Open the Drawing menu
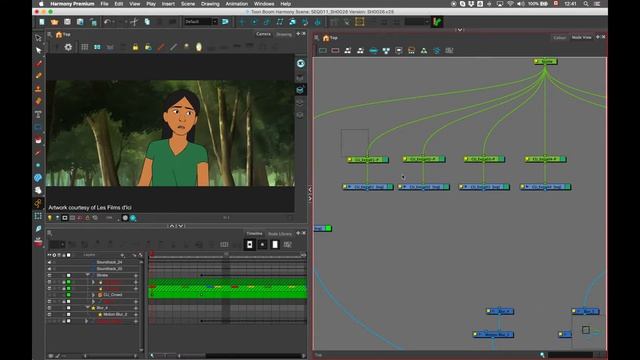 pos(210,4)
